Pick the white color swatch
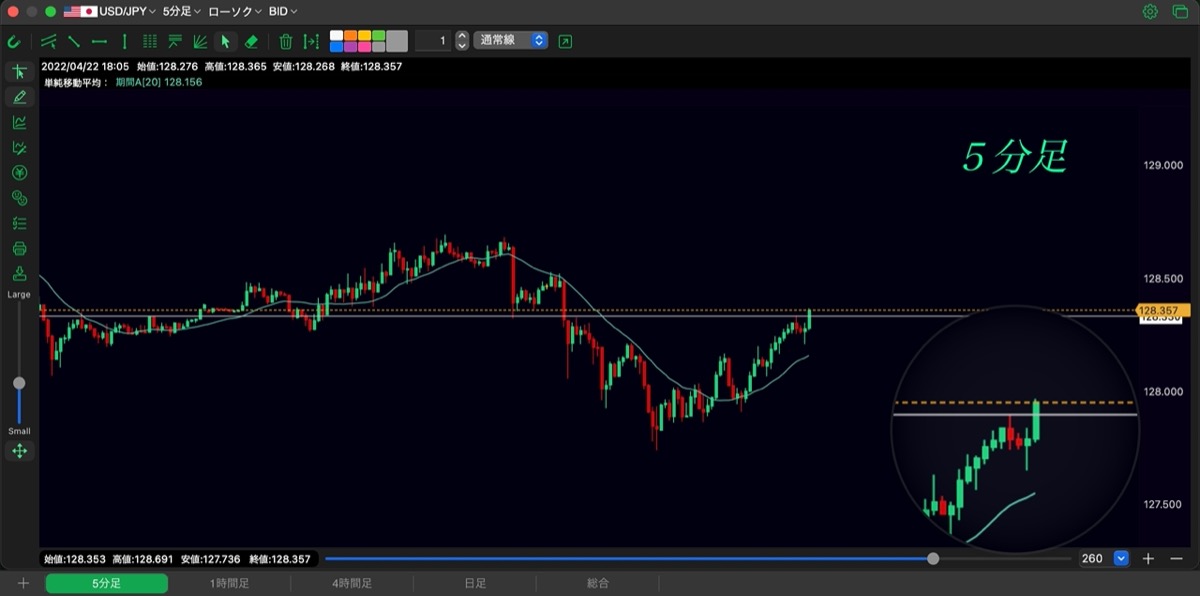Image resolution: width=1200 pixels, height=596 pixels. tap(336, 35)
